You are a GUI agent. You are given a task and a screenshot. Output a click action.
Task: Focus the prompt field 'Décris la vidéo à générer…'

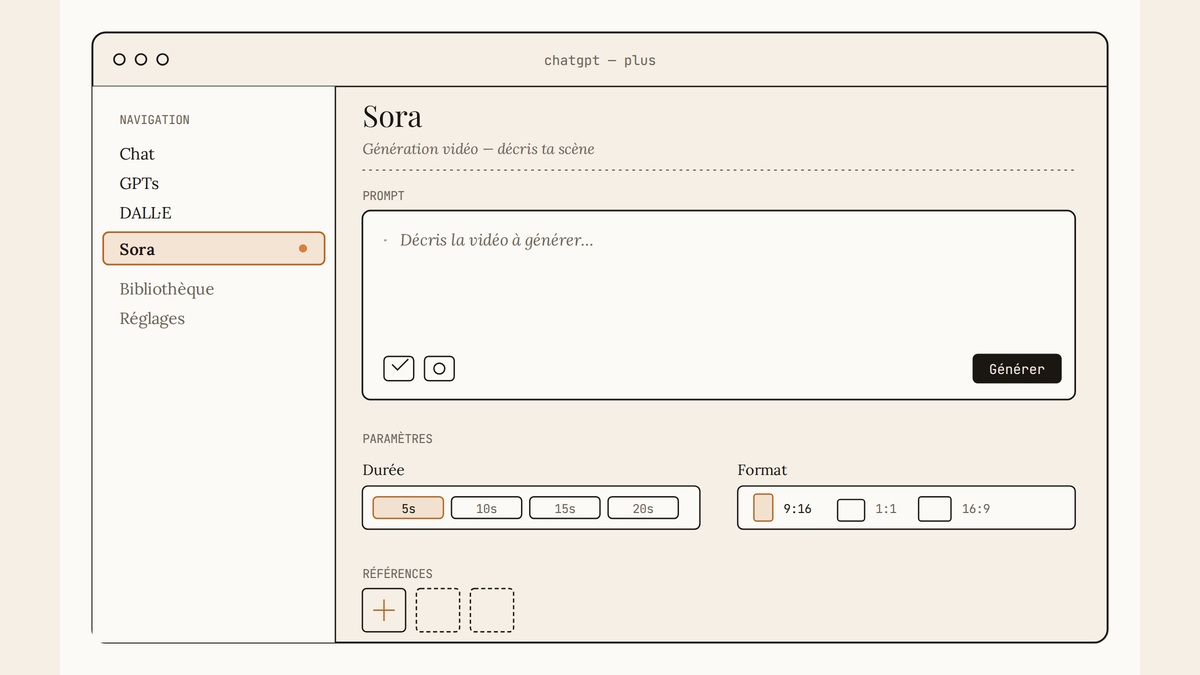719,305
